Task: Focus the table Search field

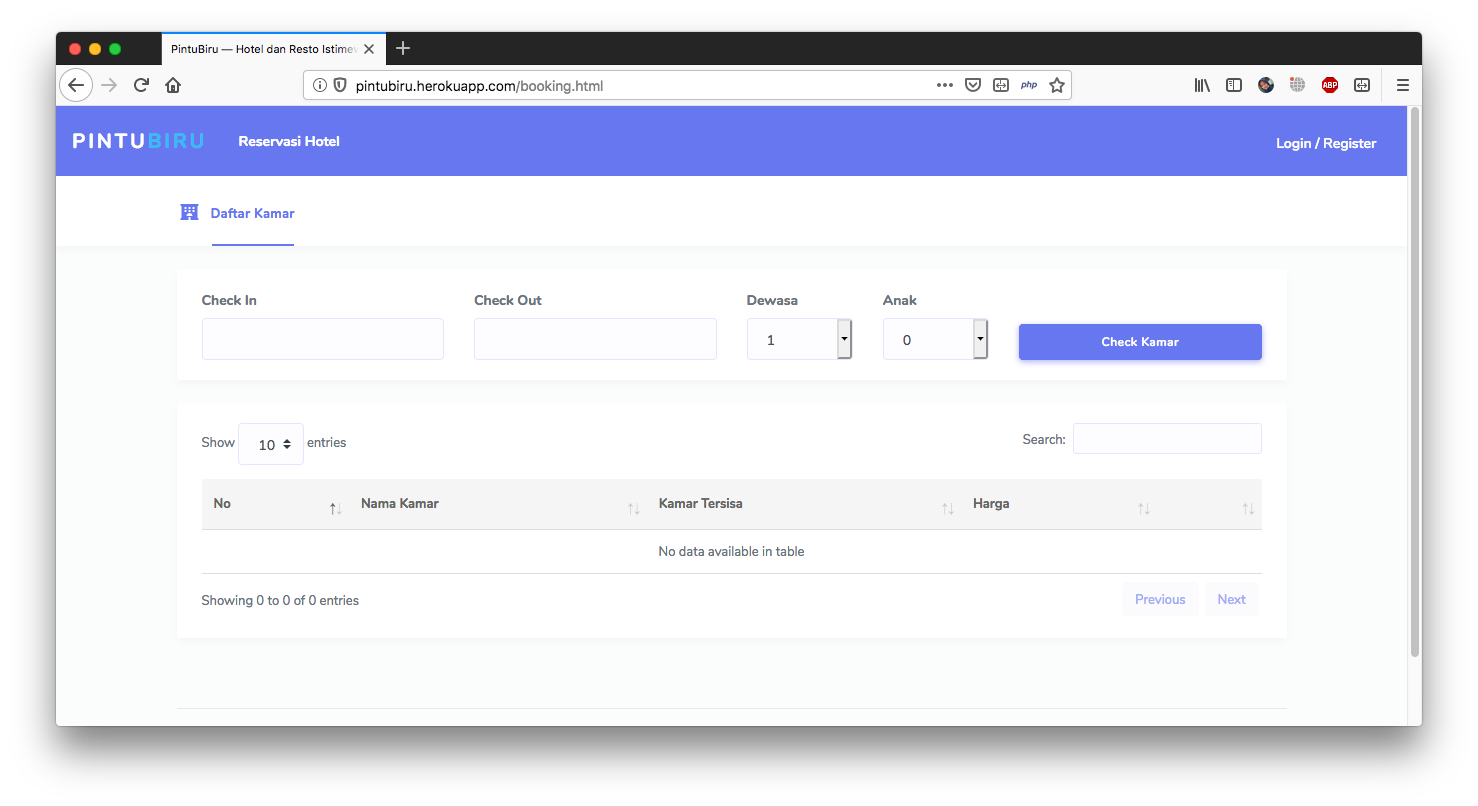Action: 1167,439
